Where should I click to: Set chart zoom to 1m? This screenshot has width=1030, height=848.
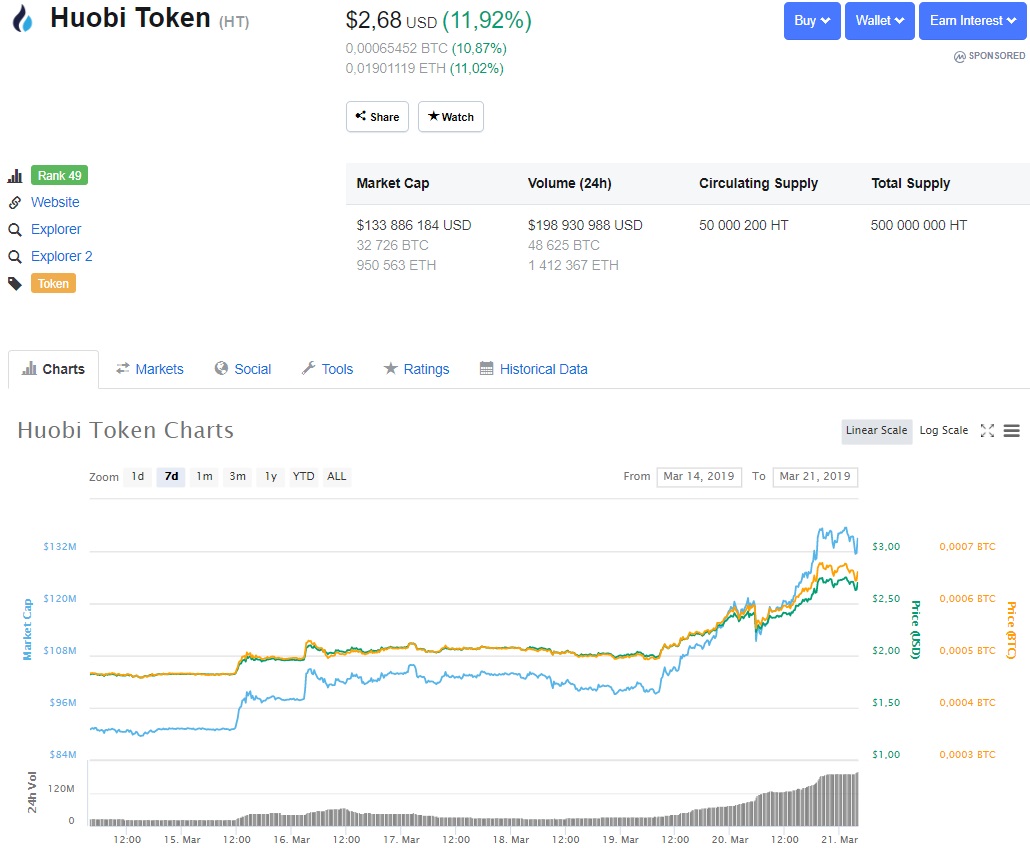point(204,477)
